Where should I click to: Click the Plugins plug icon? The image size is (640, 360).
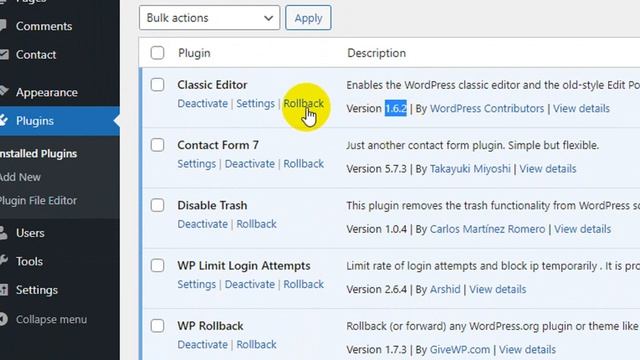(x=4, y=120)
